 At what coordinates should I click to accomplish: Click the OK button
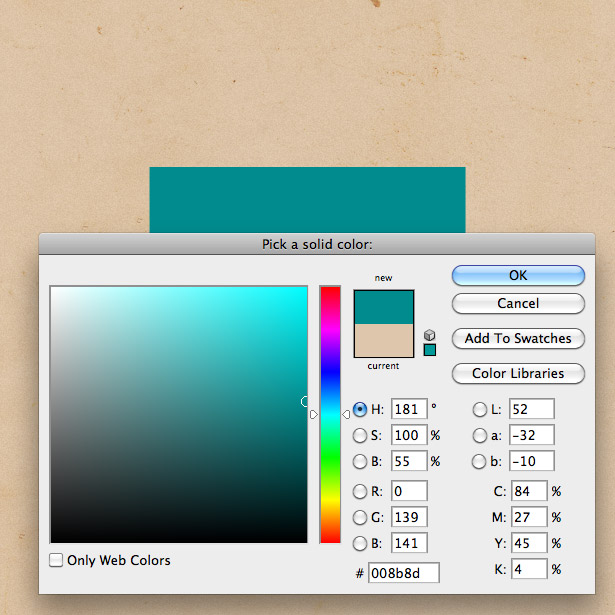(x=518, y=275)
